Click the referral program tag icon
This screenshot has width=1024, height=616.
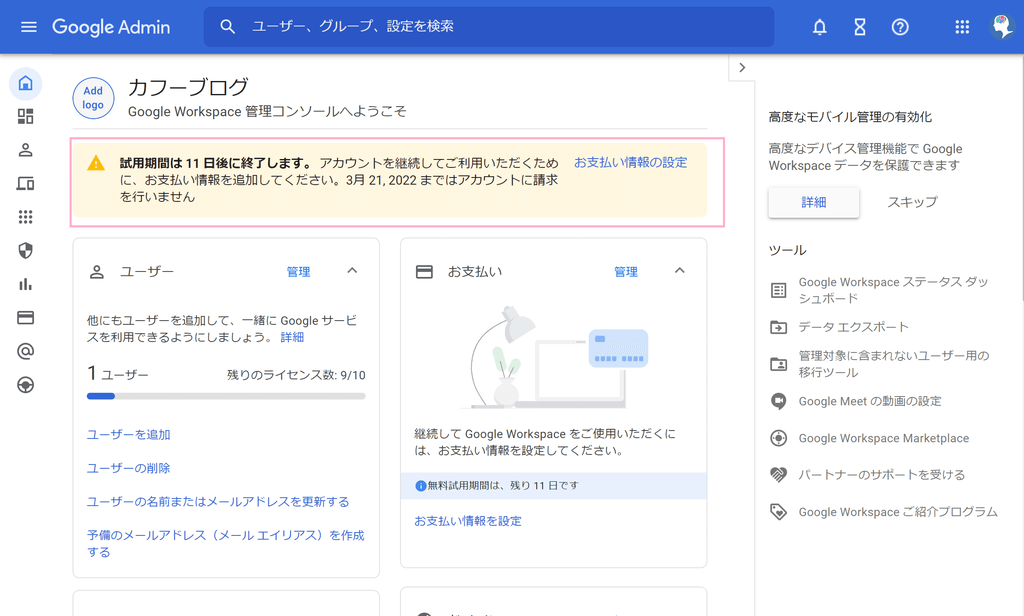tap(778, 512)
